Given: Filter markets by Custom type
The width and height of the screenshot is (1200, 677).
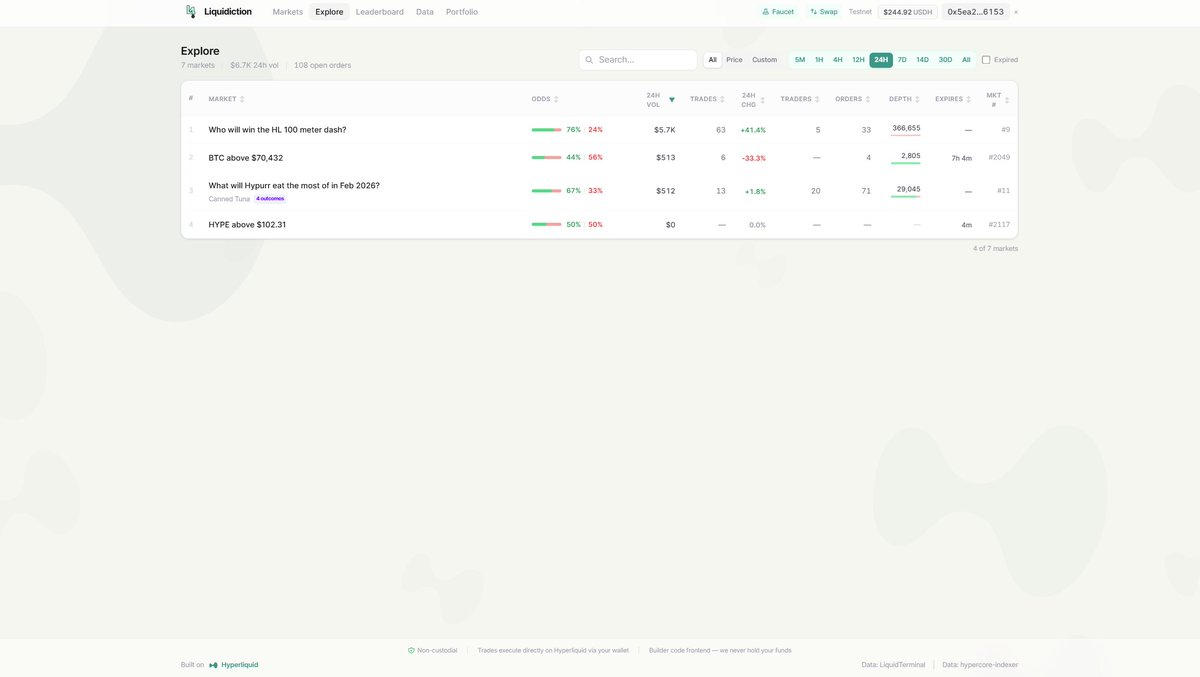Looking at the screenshot, I should (x=764, y=60).
